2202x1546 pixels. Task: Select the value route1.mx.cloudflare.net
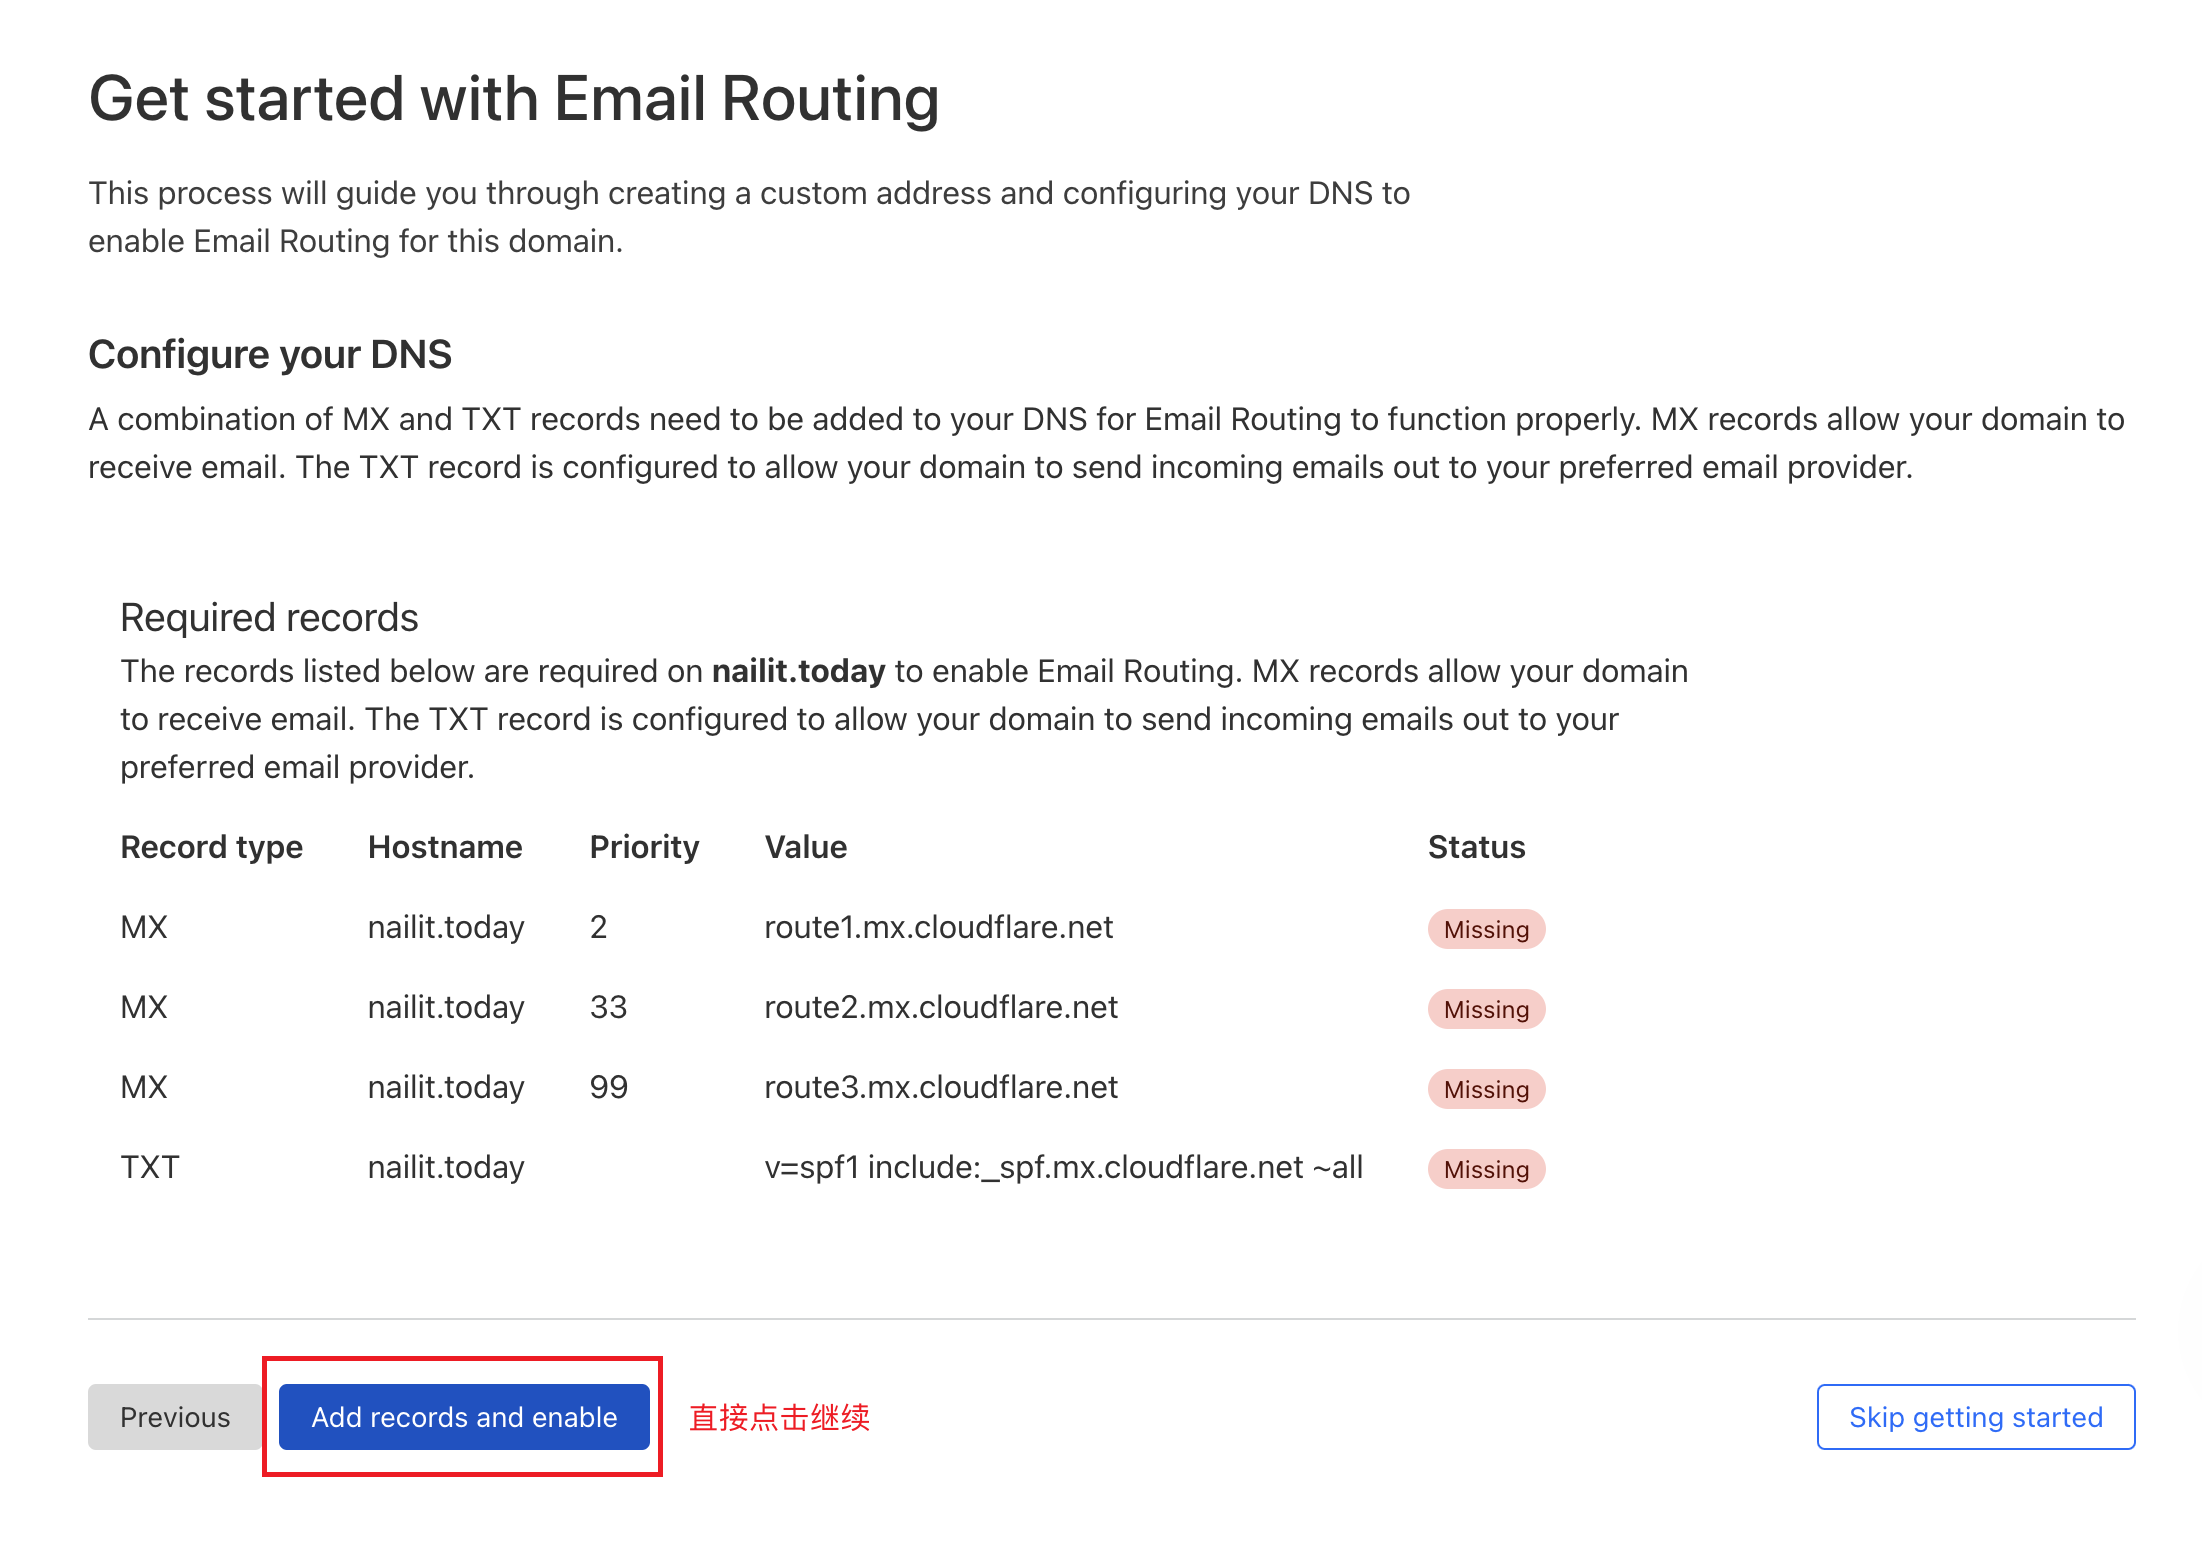[938, 927]
